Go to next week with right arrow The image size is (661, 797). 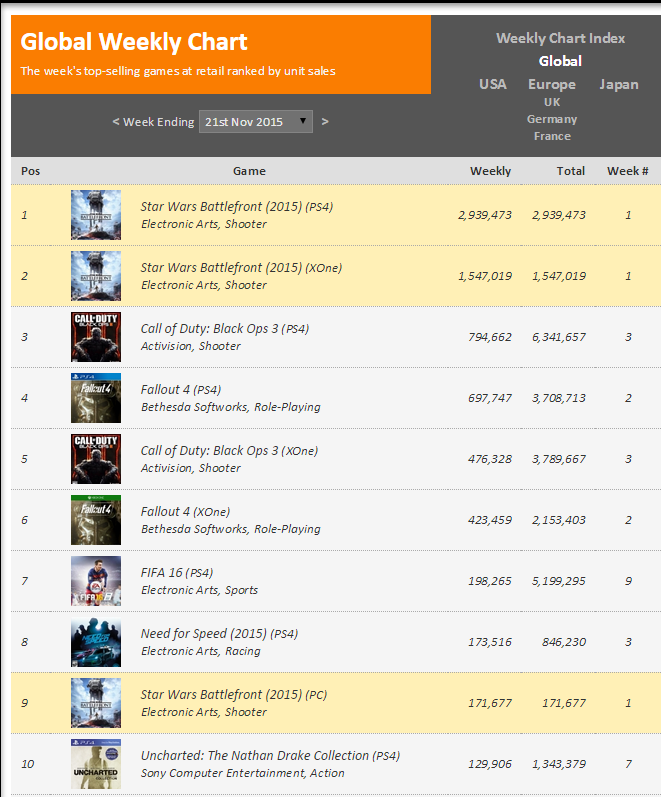(x=325, y=121)
